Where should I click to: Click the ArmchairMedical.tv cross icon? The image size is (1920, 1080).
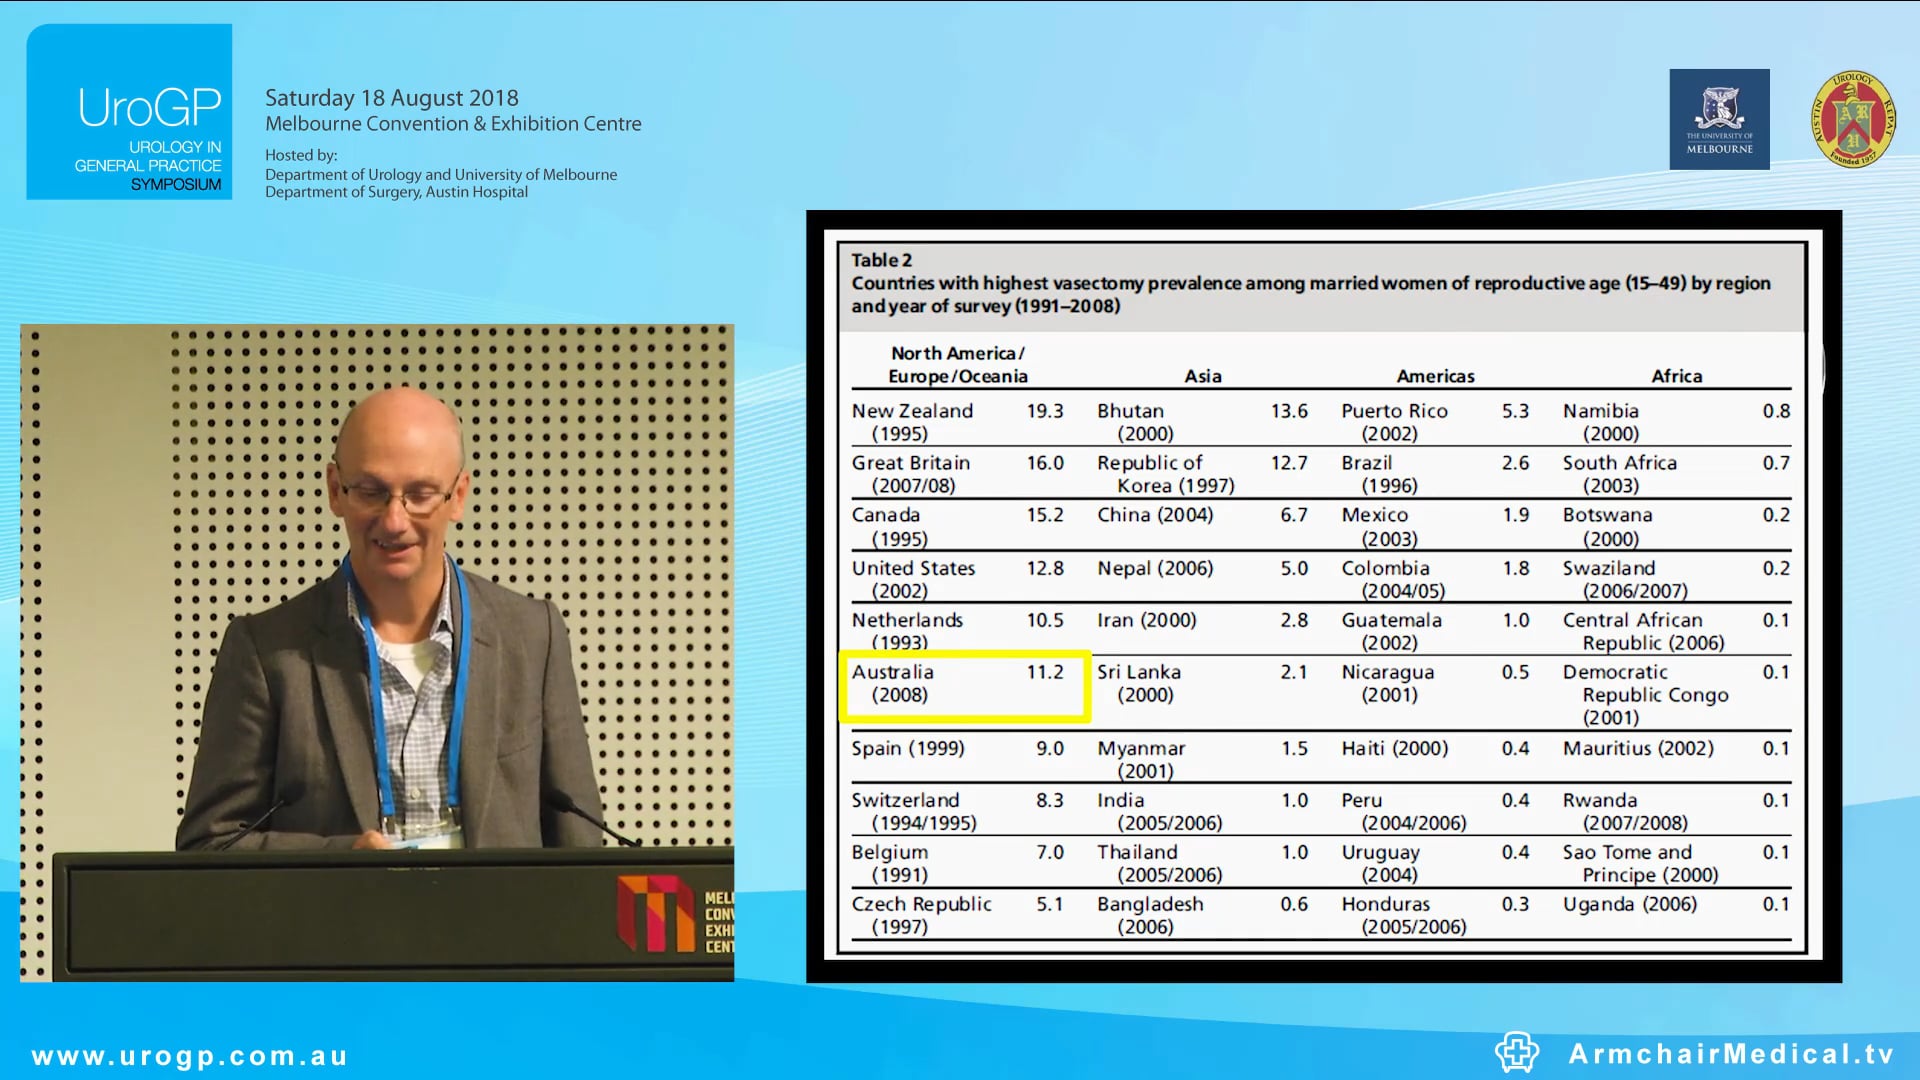[1516, 1052]
